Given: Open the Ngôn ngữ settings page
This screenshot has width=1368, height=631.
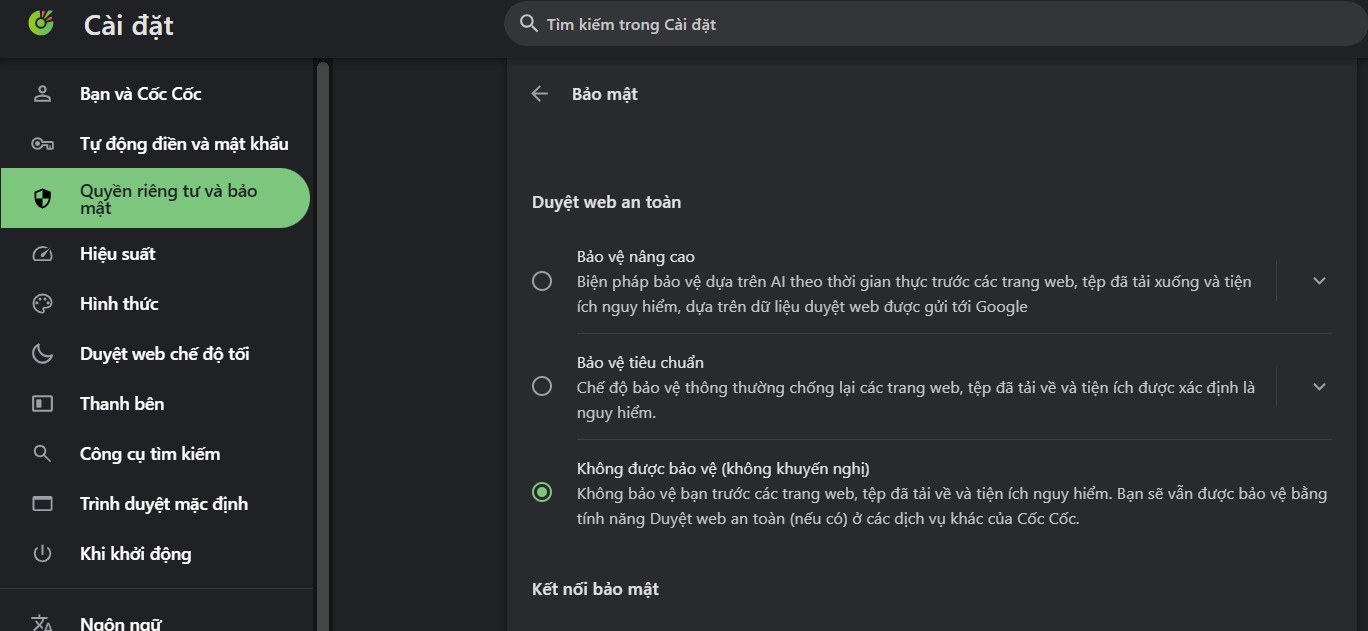Looking at the screenshot, I should coord(120,623).
